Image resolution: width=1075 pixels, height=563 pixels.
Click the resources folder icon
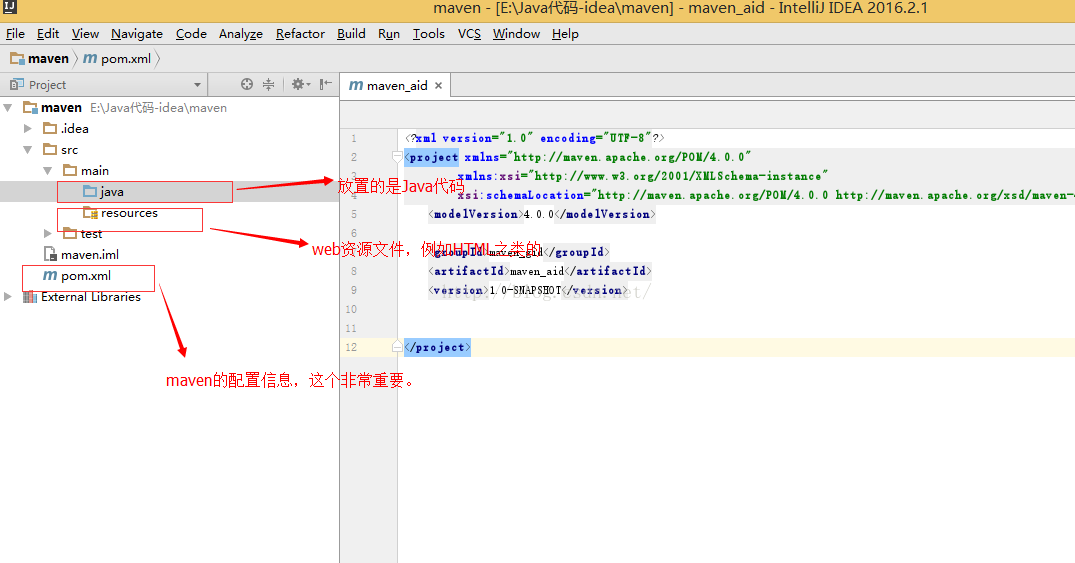click(x=90, y=213)
